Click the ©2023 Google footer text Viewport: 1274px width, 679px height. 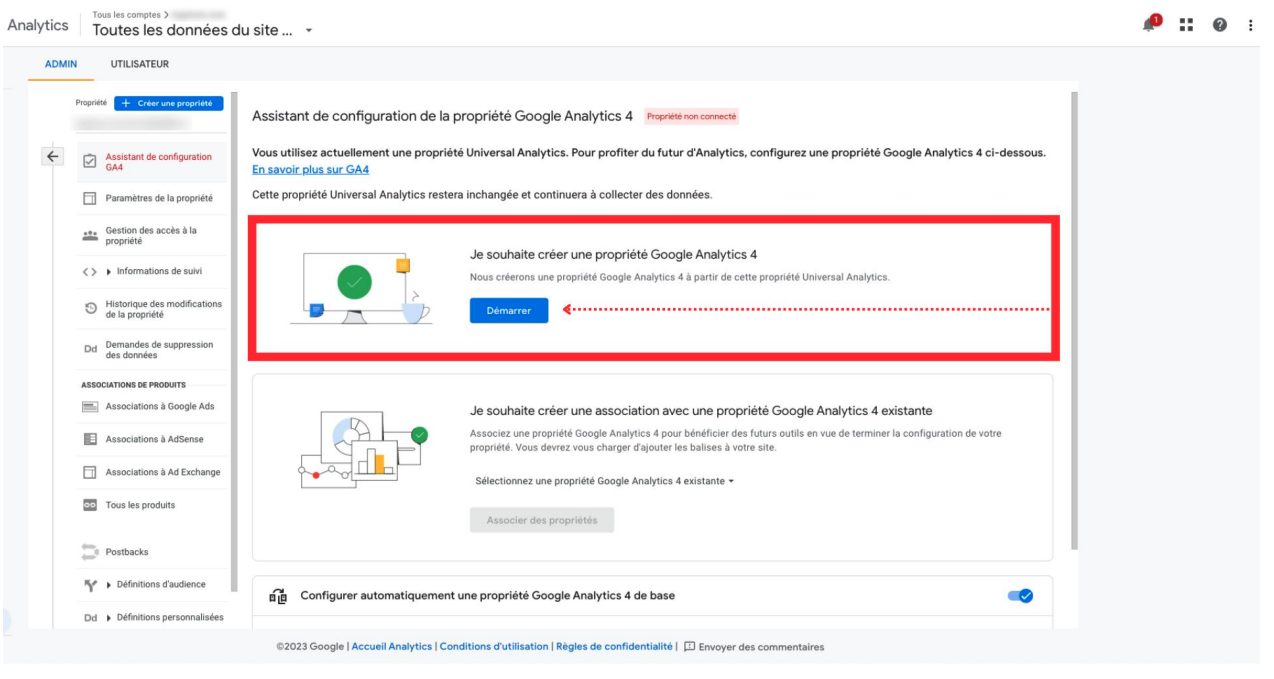(311, 647)
